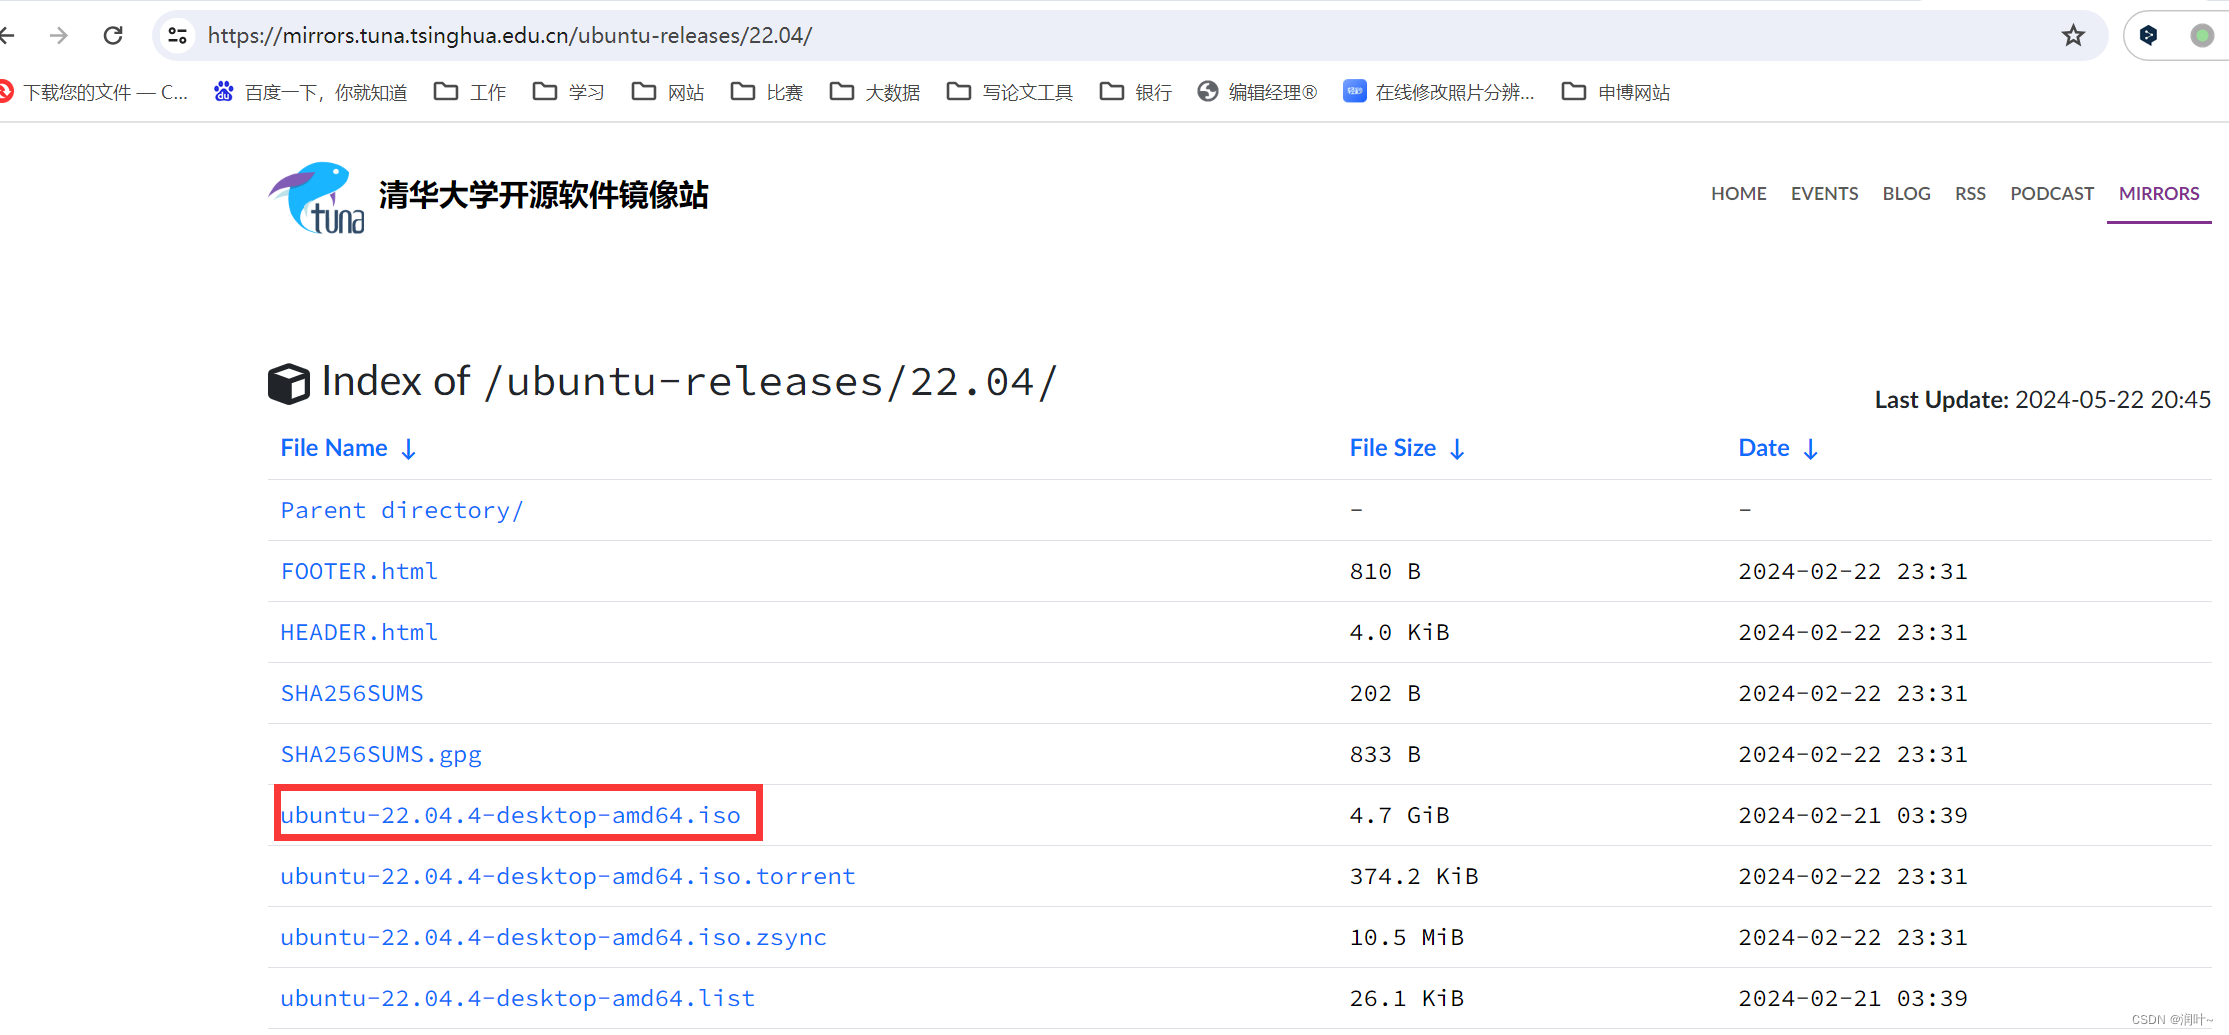Open PODCAST in the site navigation

click(2052, 194)
